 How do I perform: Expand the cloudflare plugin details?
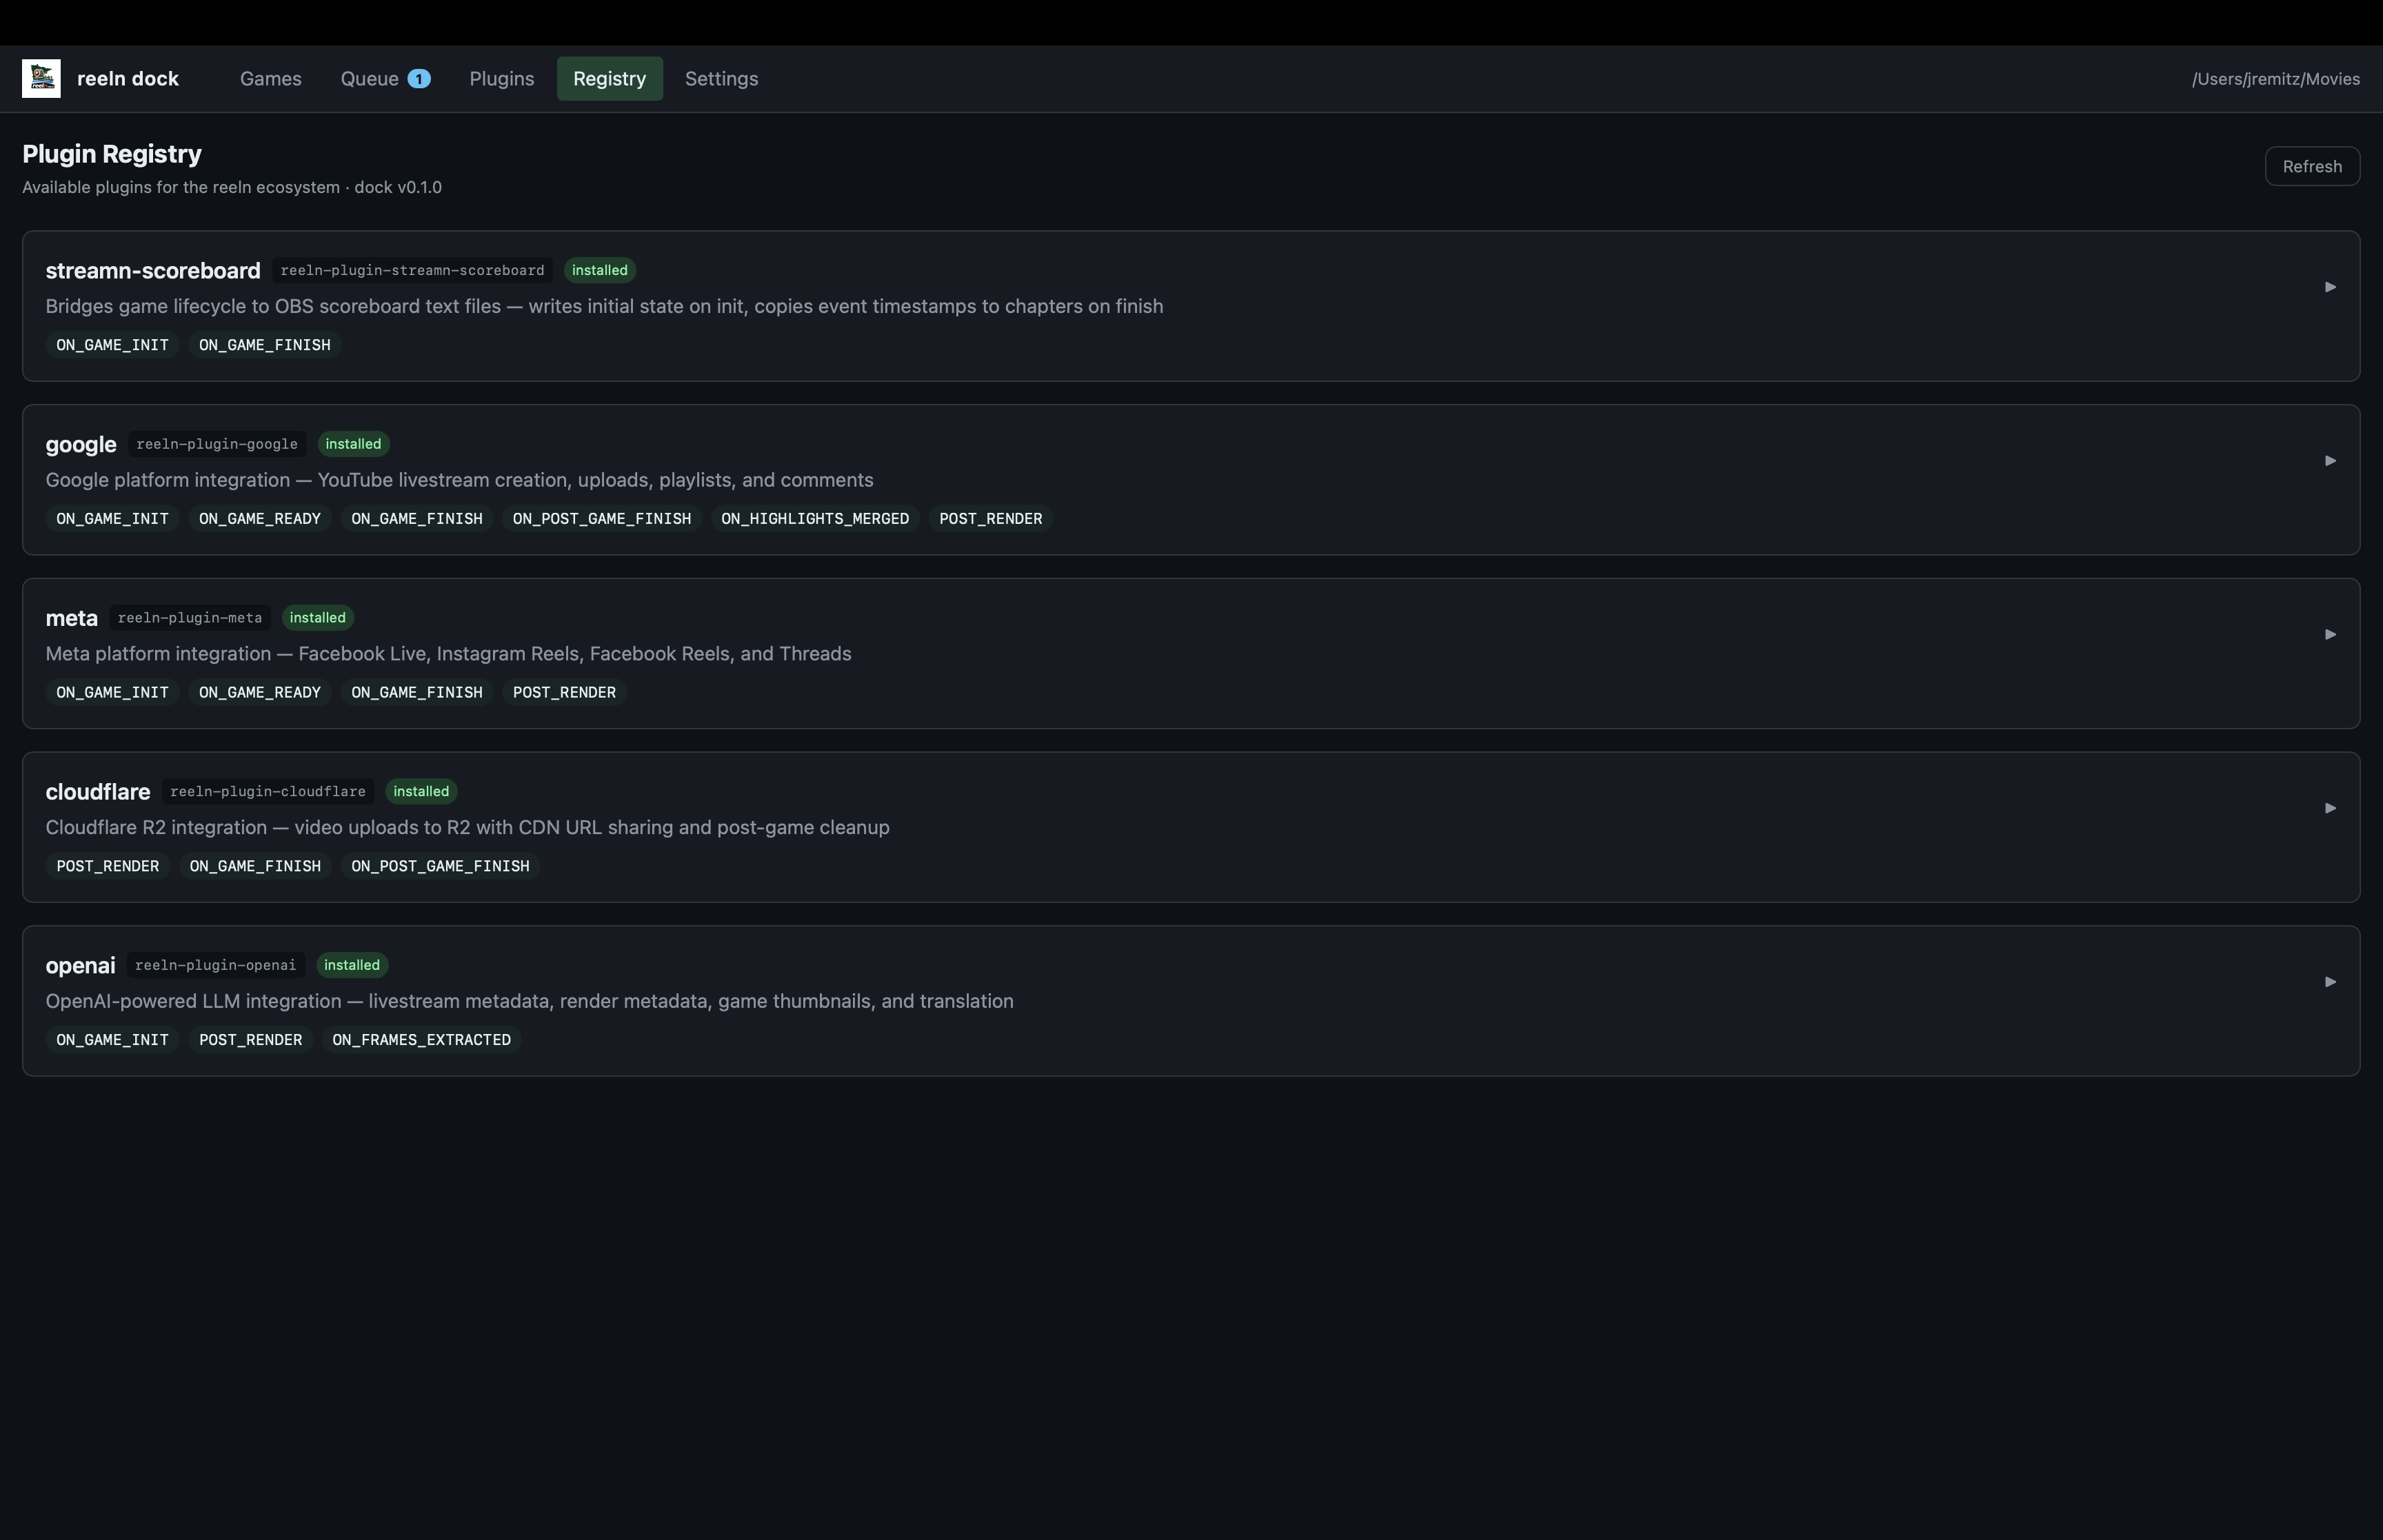[2330, 807]
